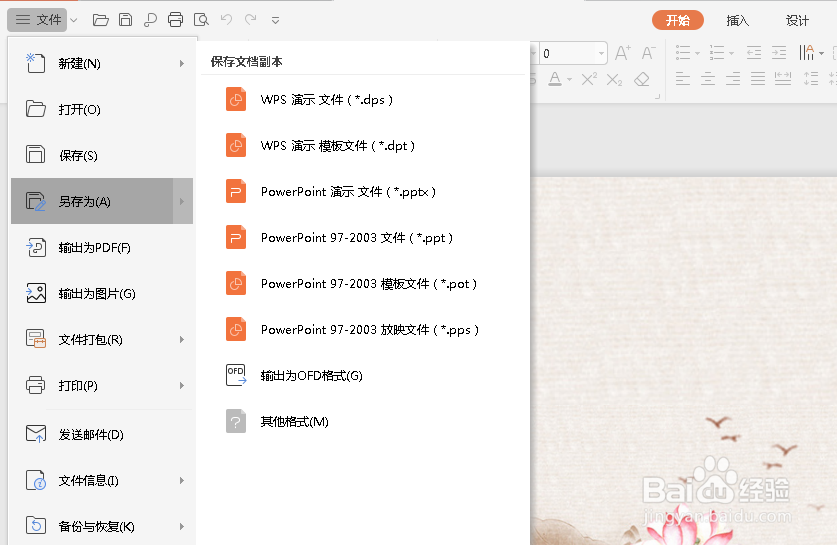Image resolution: width=837 pixels, height=545 pixels.
Task: Expand the 文件信息(I) submenu arrow
Action: pyautogui.click(x=182, y=480)
